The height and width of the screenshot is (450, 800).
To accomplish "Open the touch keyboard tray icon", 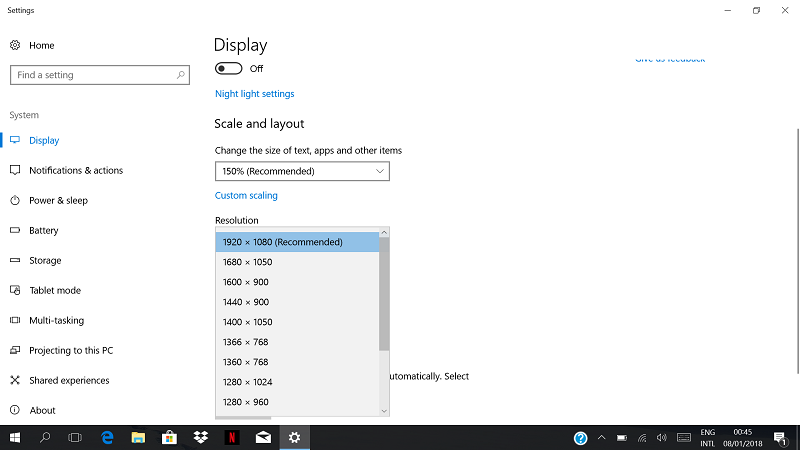I will pyautogui.click(x=684, y=438).
